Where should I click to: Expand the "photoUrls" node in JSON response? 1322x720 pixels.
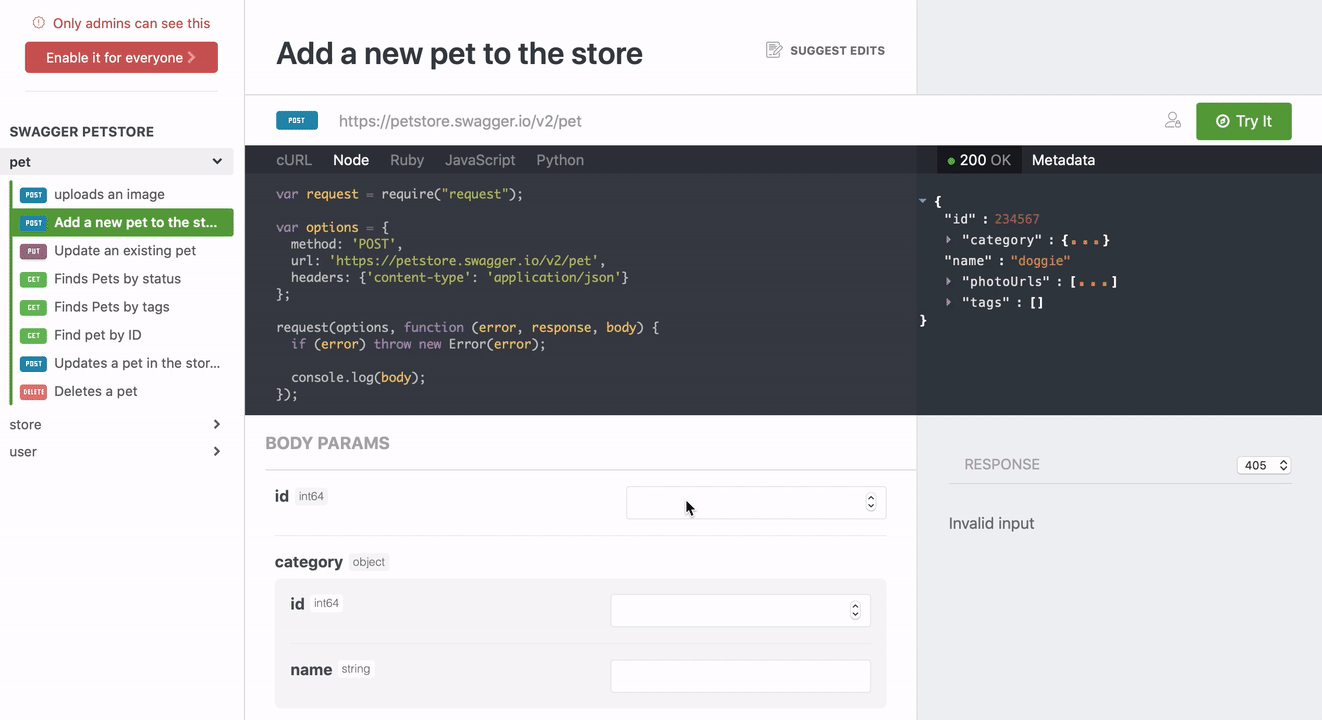(x=948, y=281)
